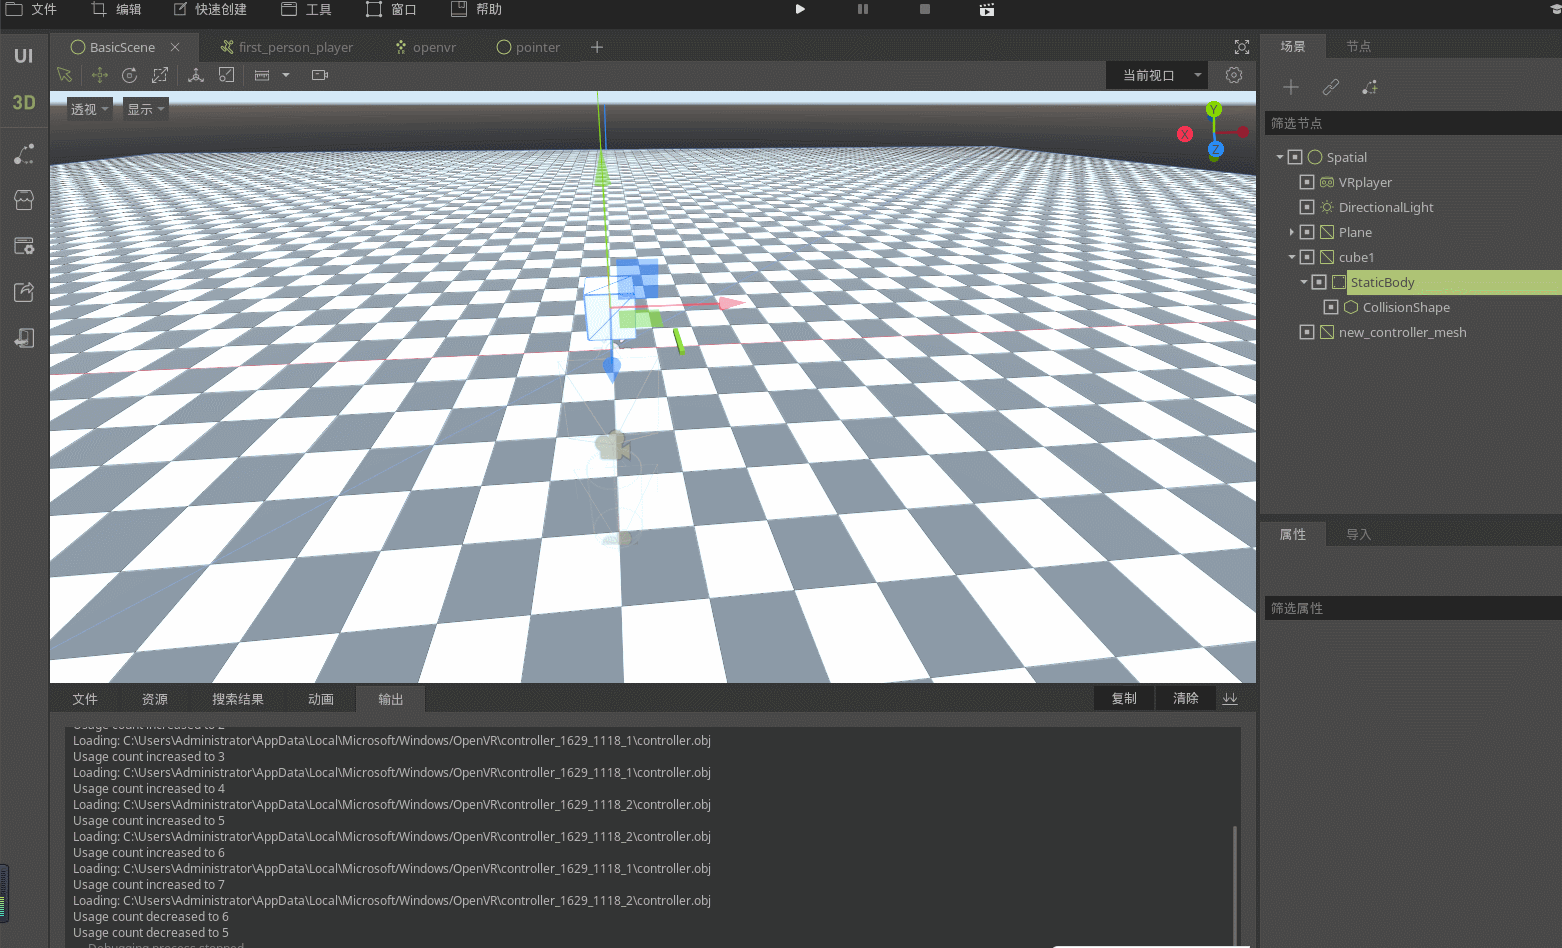Instance a scene with link icon

[1330, 87]
